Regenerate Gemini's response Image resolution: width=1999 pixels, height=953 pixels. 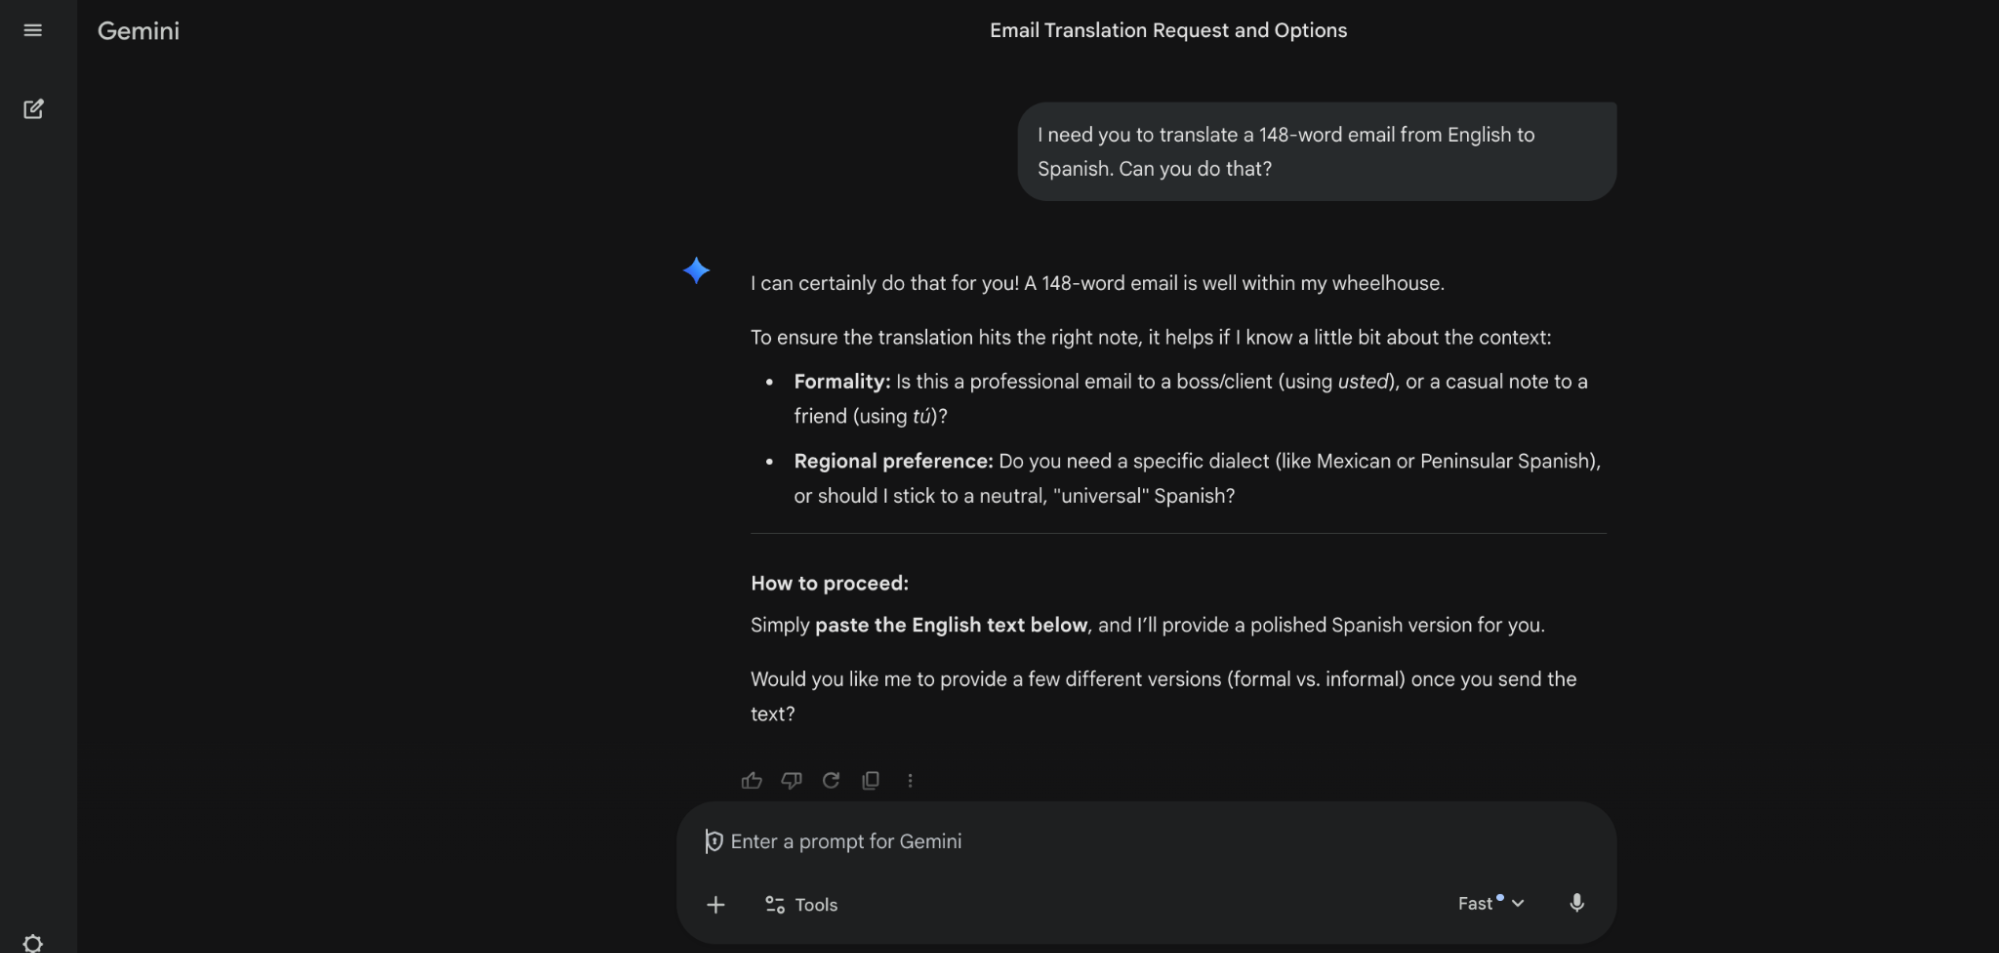[831, 780]
